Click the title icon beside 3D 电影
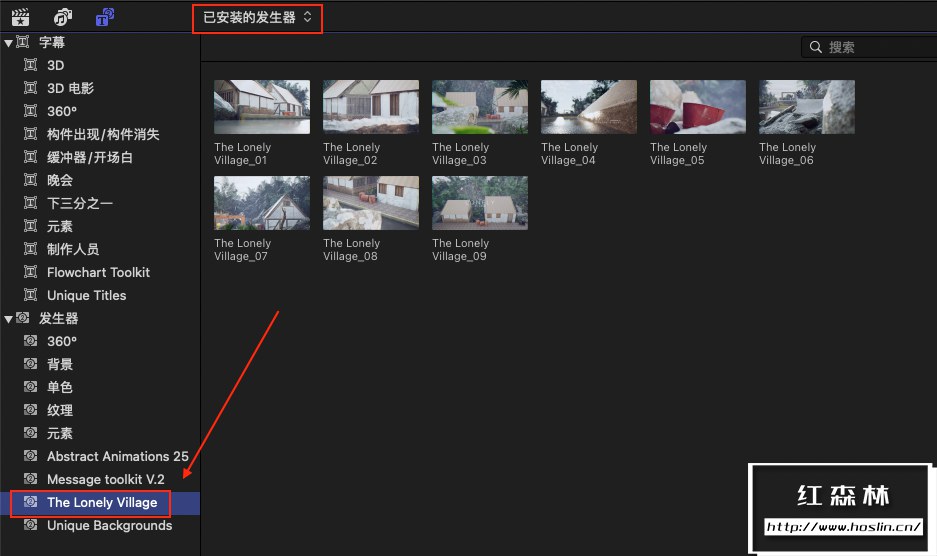Screen dimensions: 937x556 click(30, 88)
